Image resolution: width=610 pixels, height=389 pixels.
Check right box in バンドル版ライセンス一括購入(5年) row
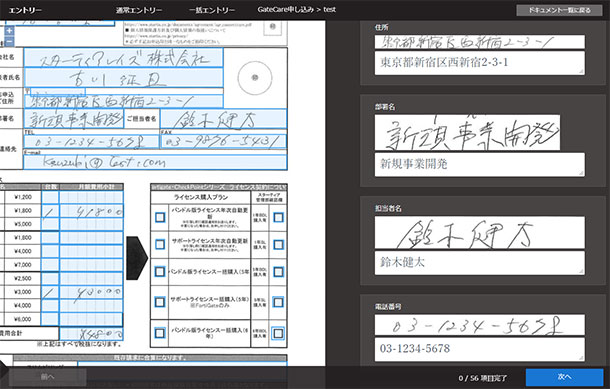point(278,272)
